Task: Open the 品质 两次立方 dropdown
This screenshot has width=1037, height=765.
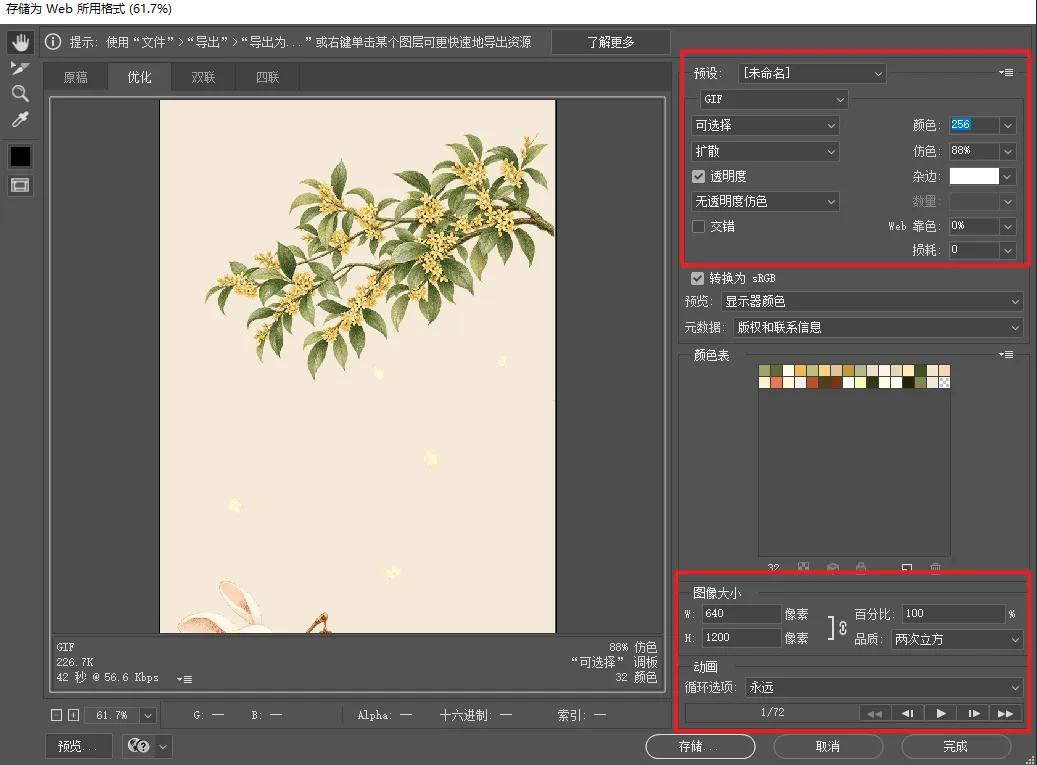Action: [956, 639]
